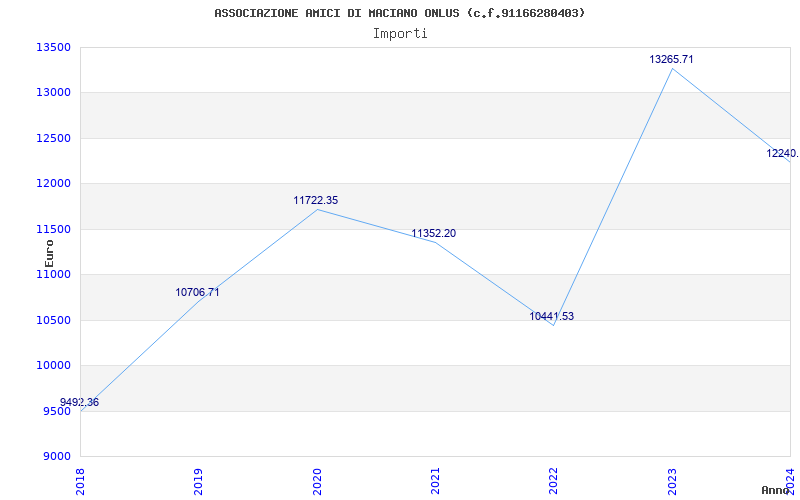
Task: Select data label 11352.20
Action: (434, 234)
